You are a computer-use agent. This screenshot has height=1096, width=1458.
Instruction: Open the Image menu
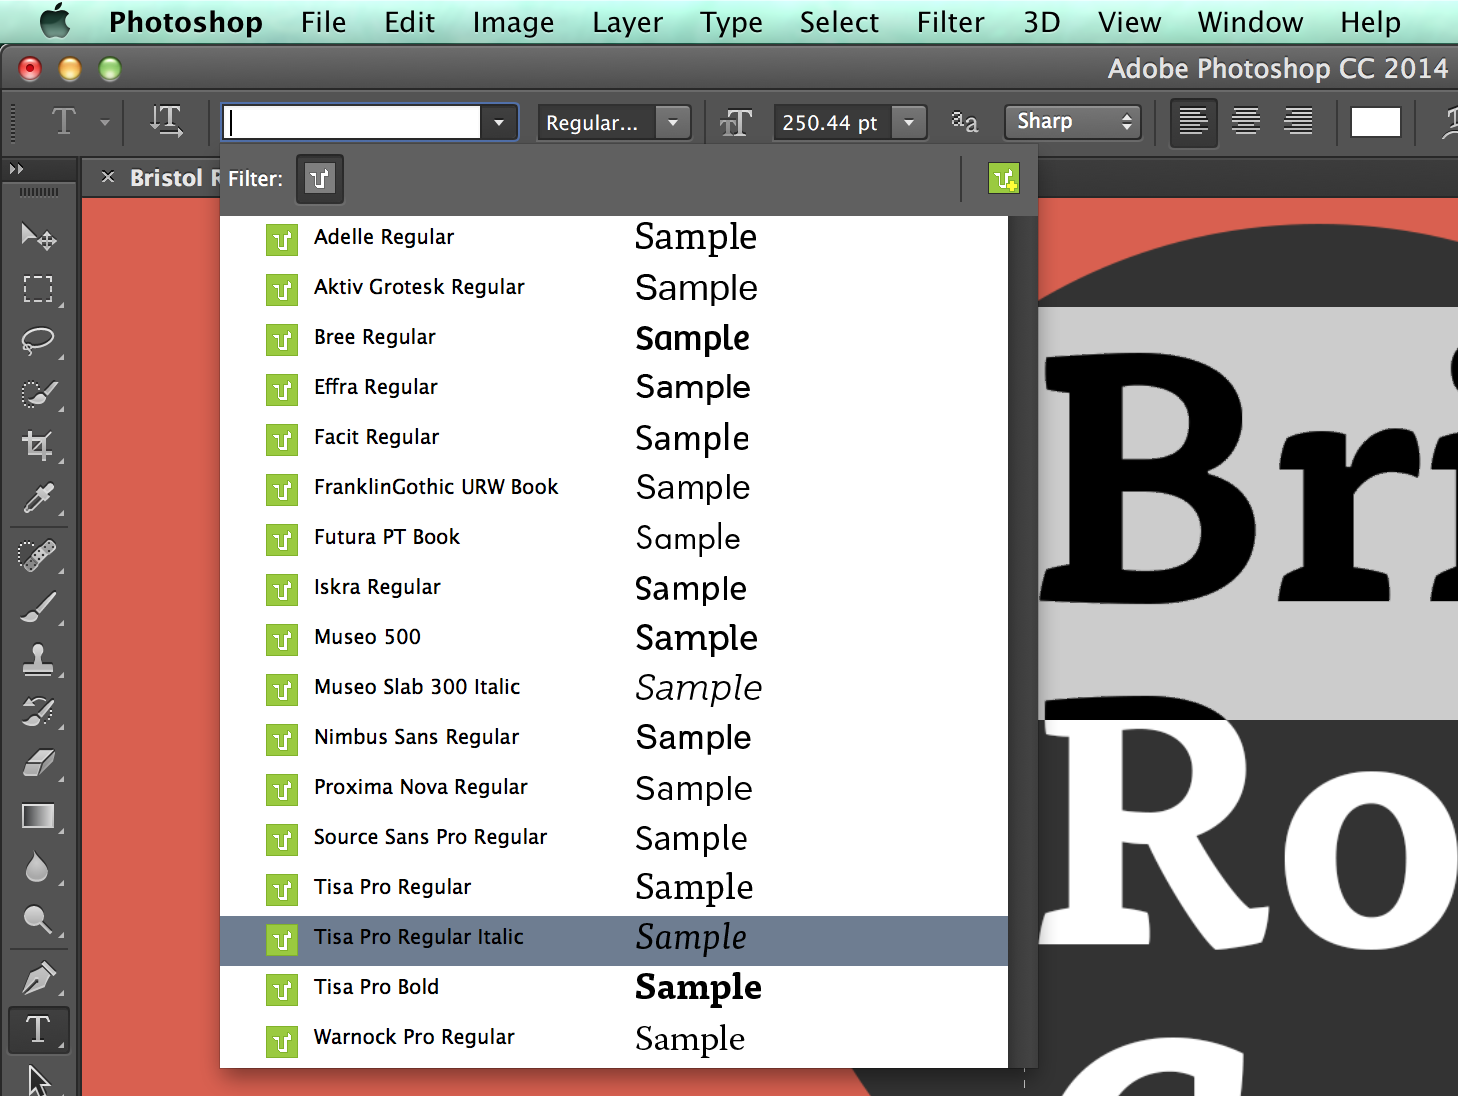[x=513, y=22]
